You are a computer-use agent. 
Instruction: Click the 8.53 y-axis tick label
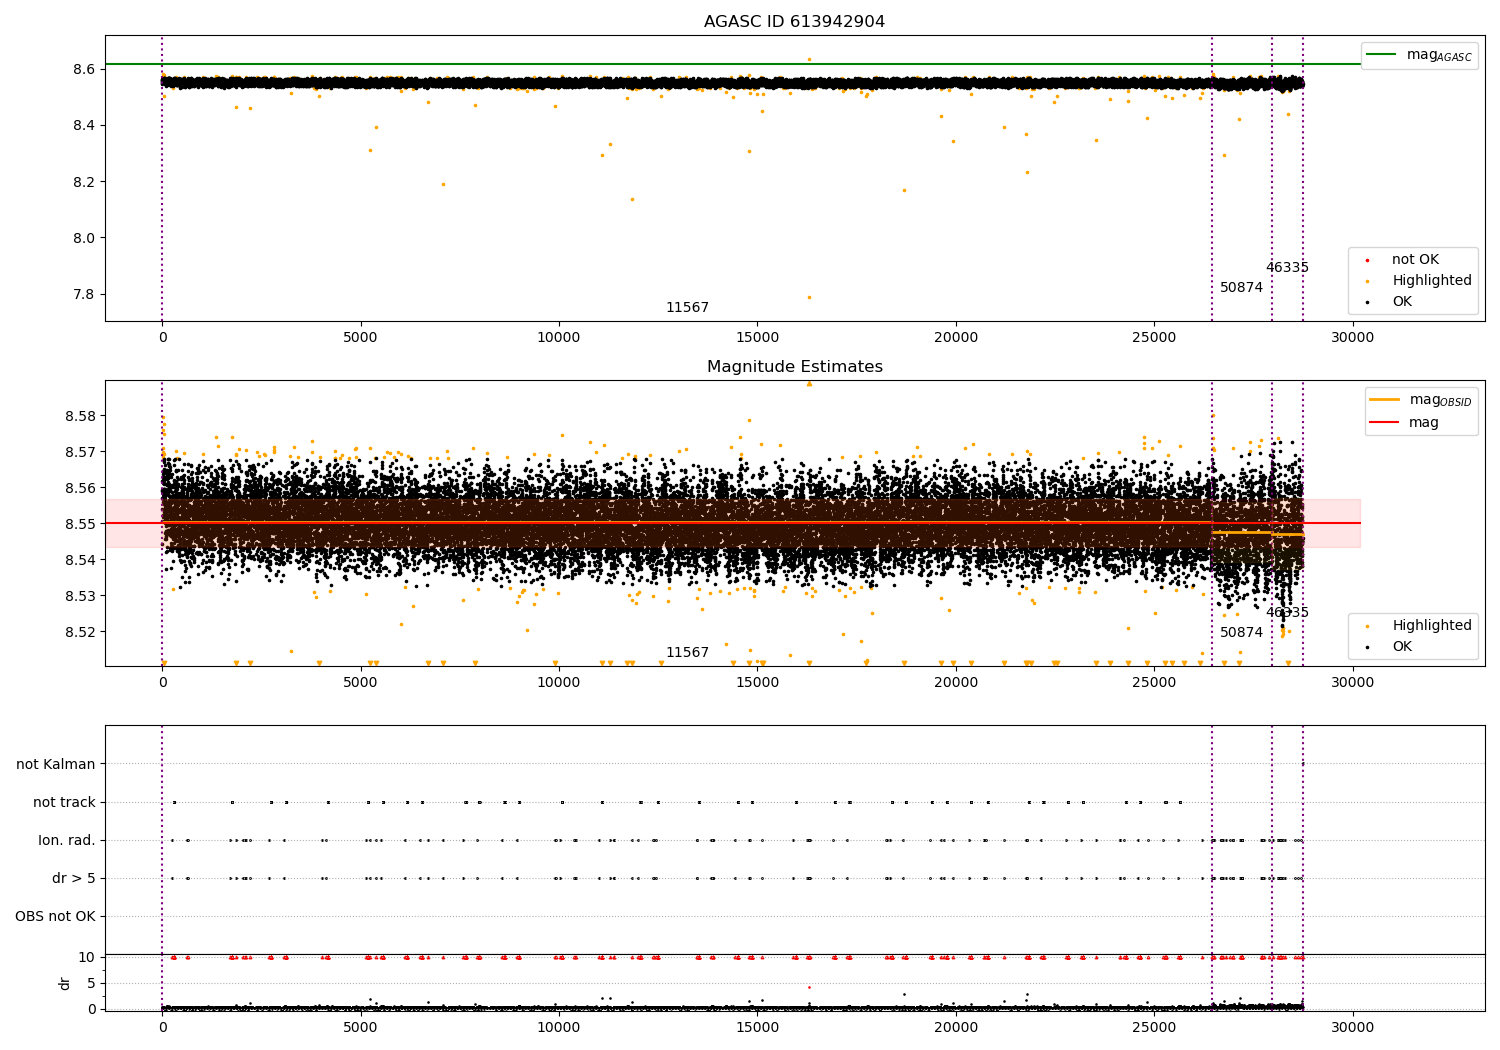(81, 596)
